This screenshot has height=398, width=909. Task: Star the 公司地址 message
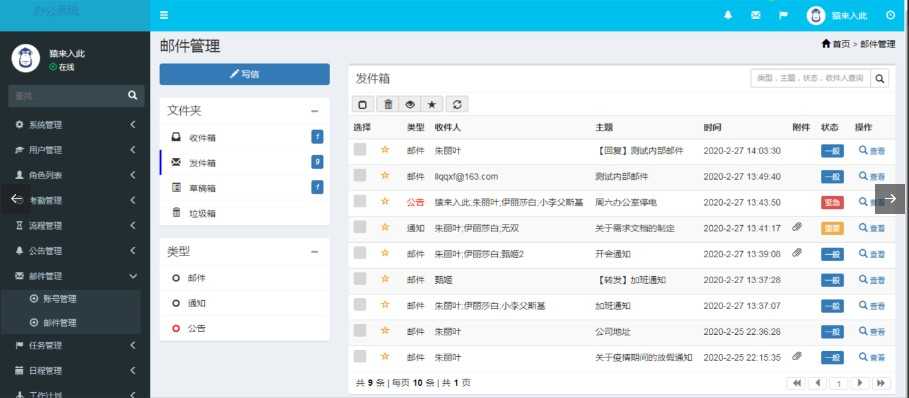pos(384,330)
